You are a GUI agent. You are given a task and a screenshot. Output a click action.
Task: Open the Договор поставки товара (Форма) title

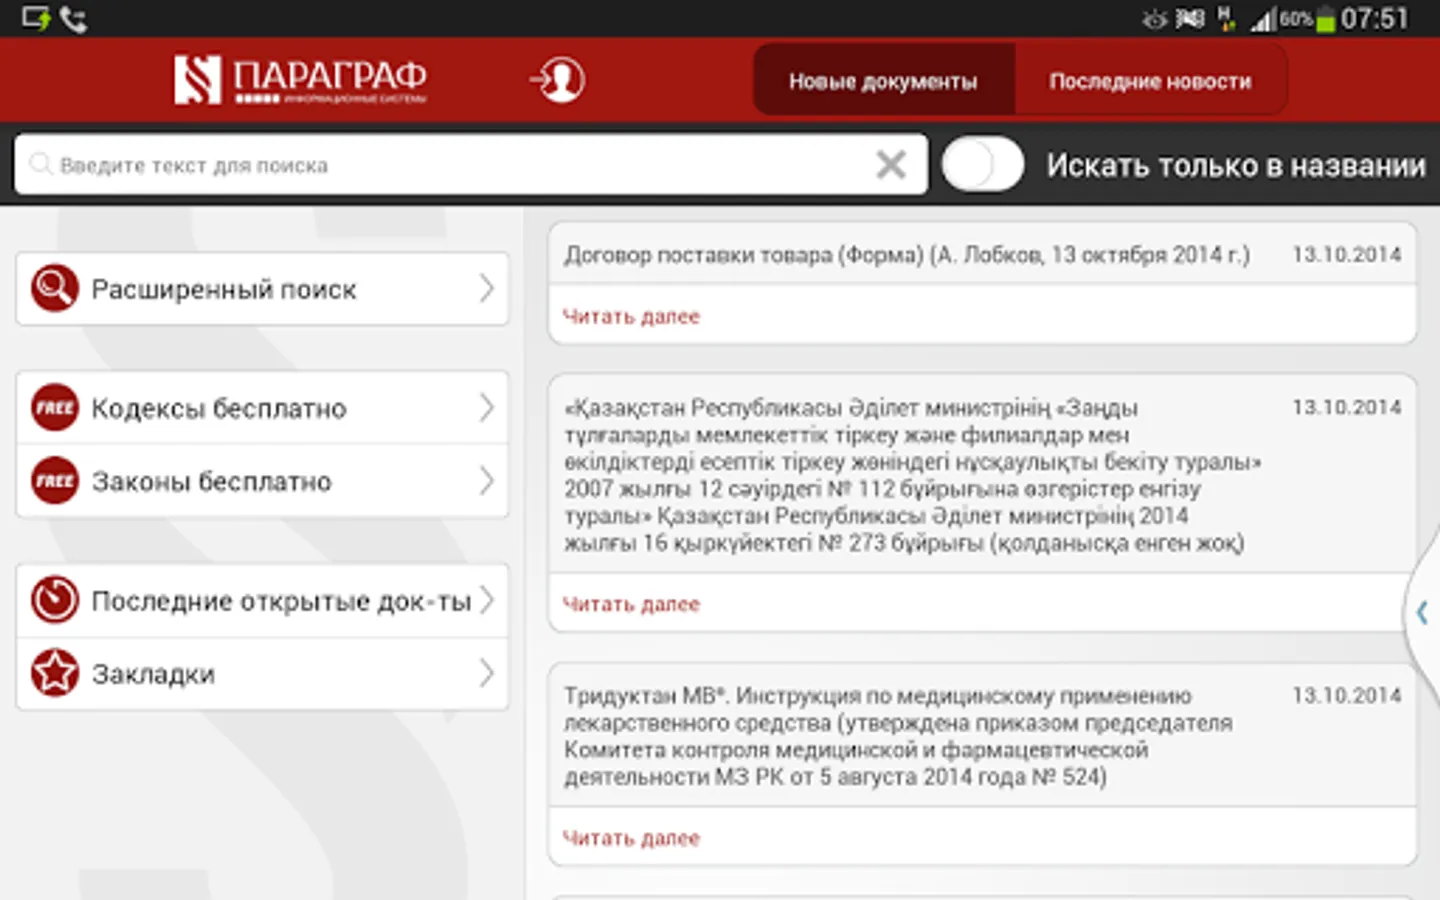907,255
